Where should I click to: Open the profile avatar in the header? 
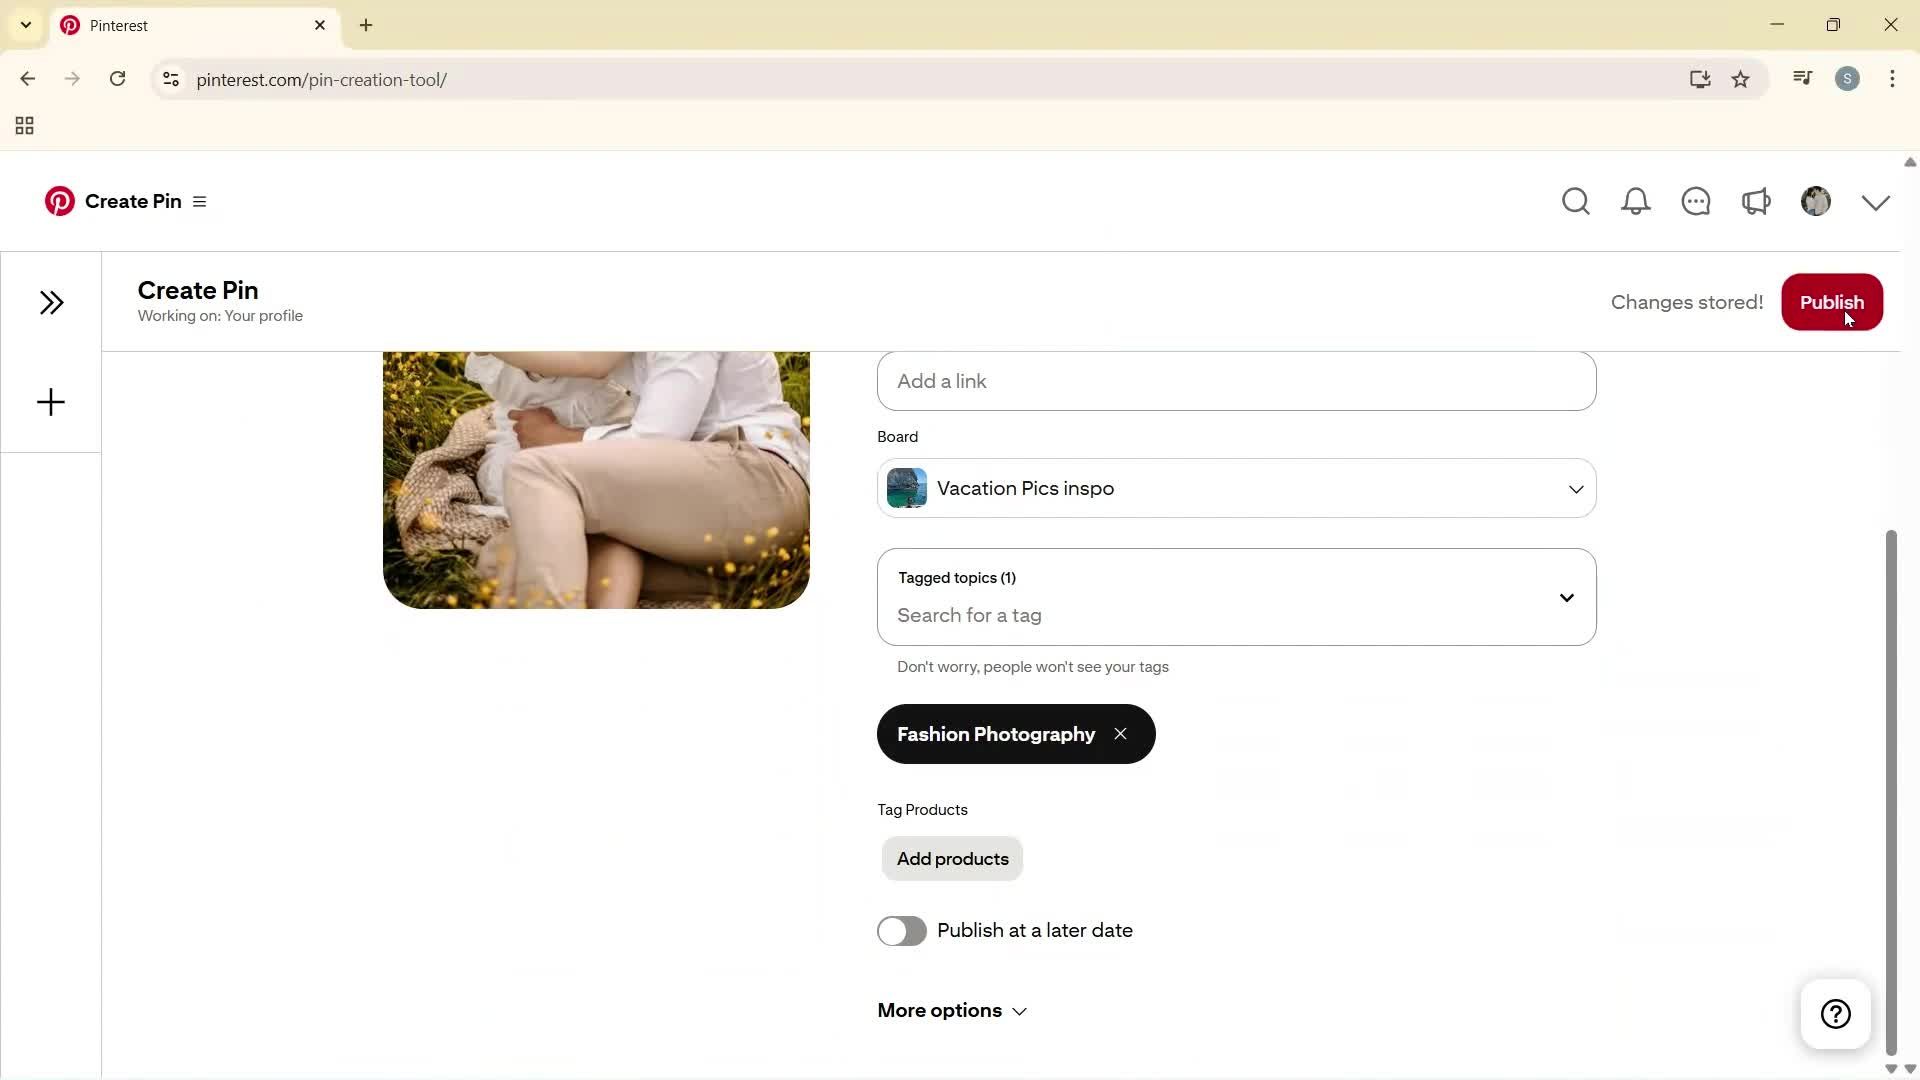click(x=1816, y=201)
